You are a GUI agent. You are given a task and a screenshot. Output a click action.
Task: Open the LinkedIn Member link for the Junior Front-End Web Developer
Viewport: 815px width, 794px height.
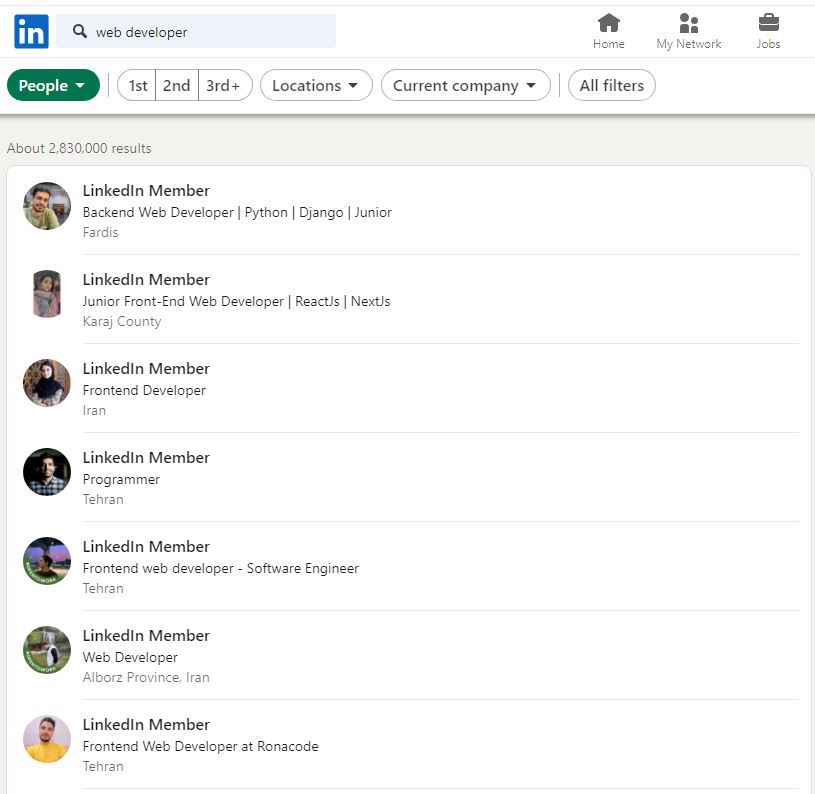pyautogui.click(x=146, y=280)
